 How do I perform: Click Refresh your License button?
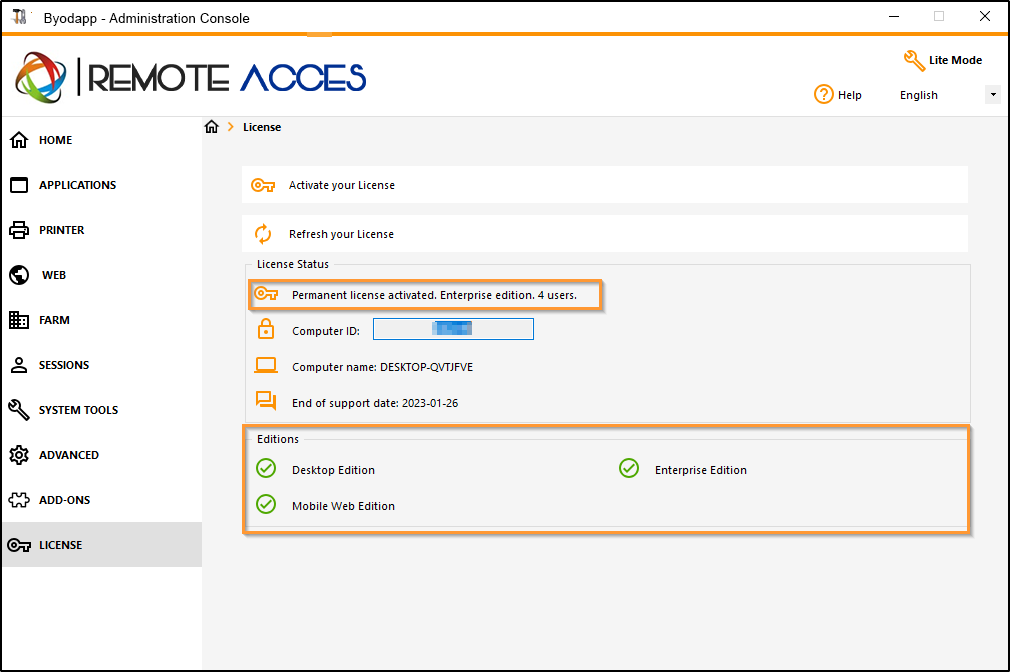[605, 234]
